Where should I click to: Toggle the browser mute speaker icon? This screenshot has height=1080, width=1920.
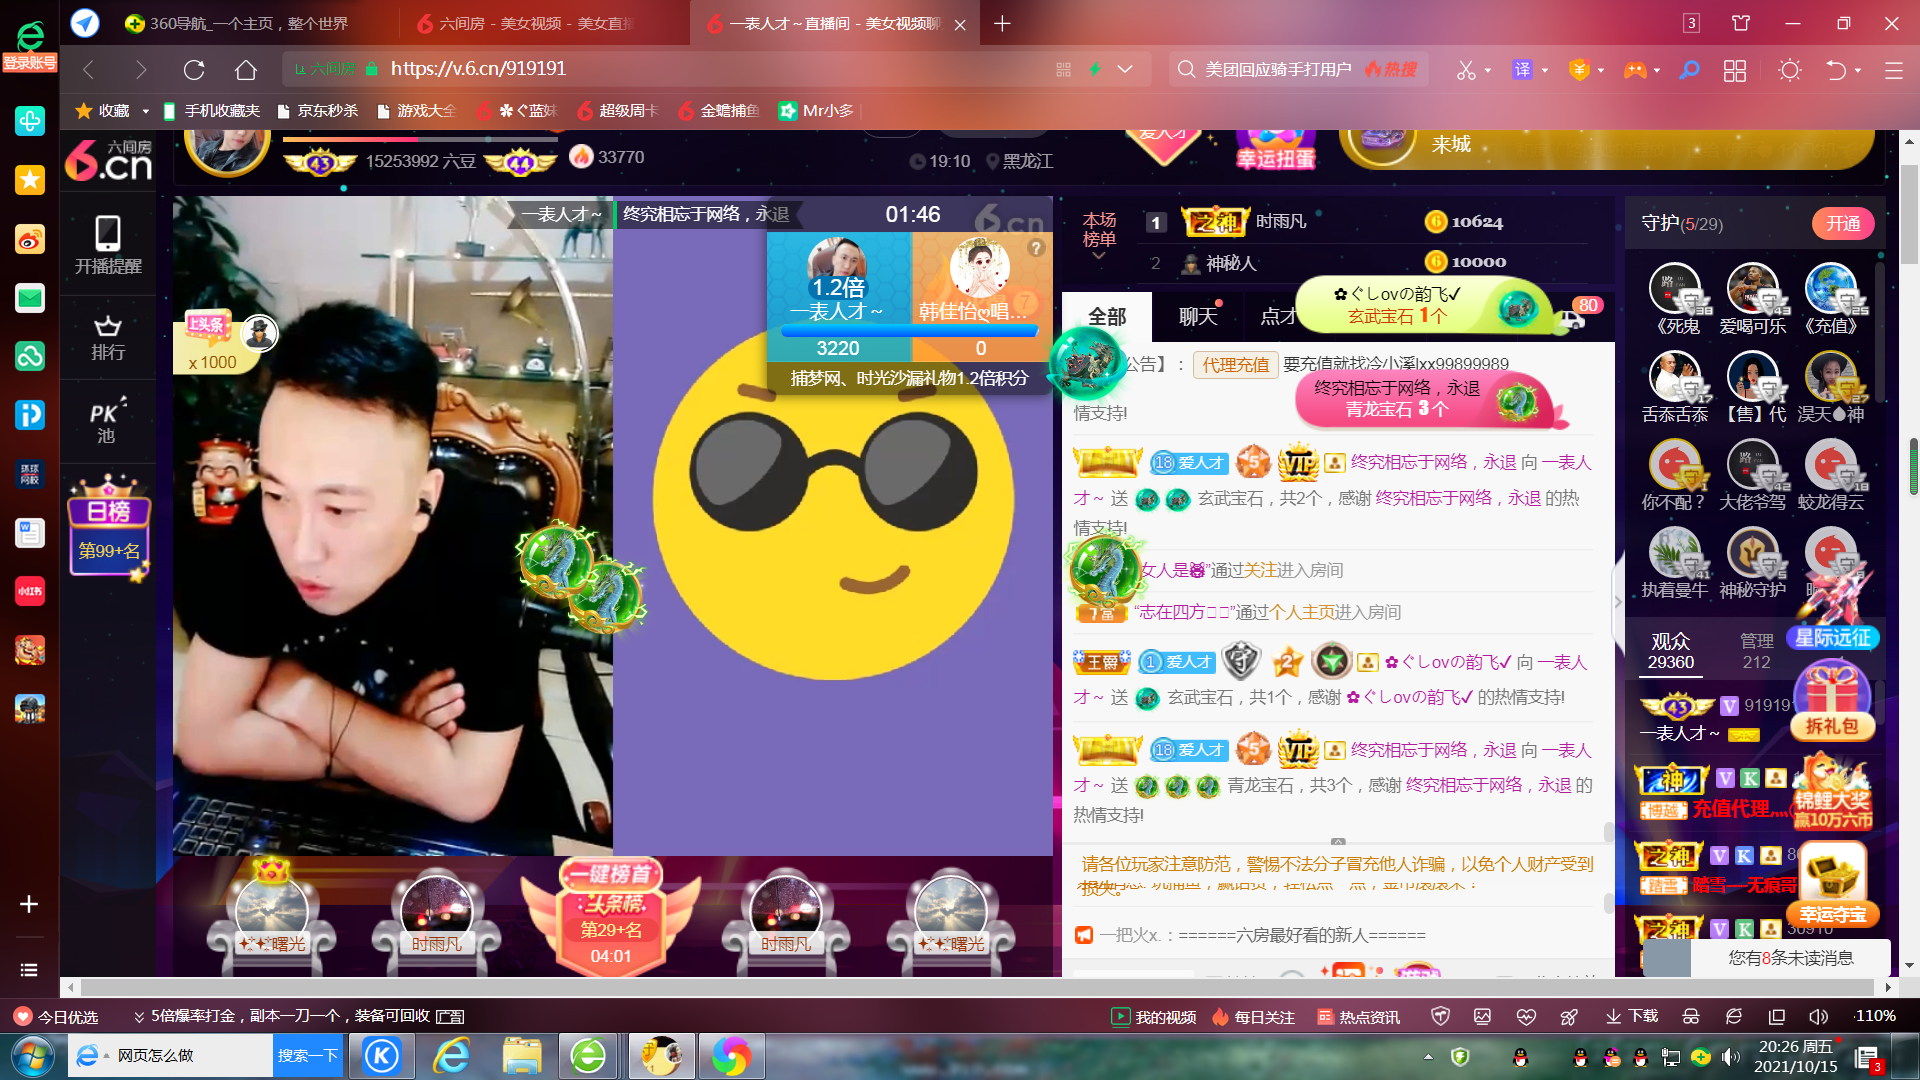[x=1818, y=1017]
